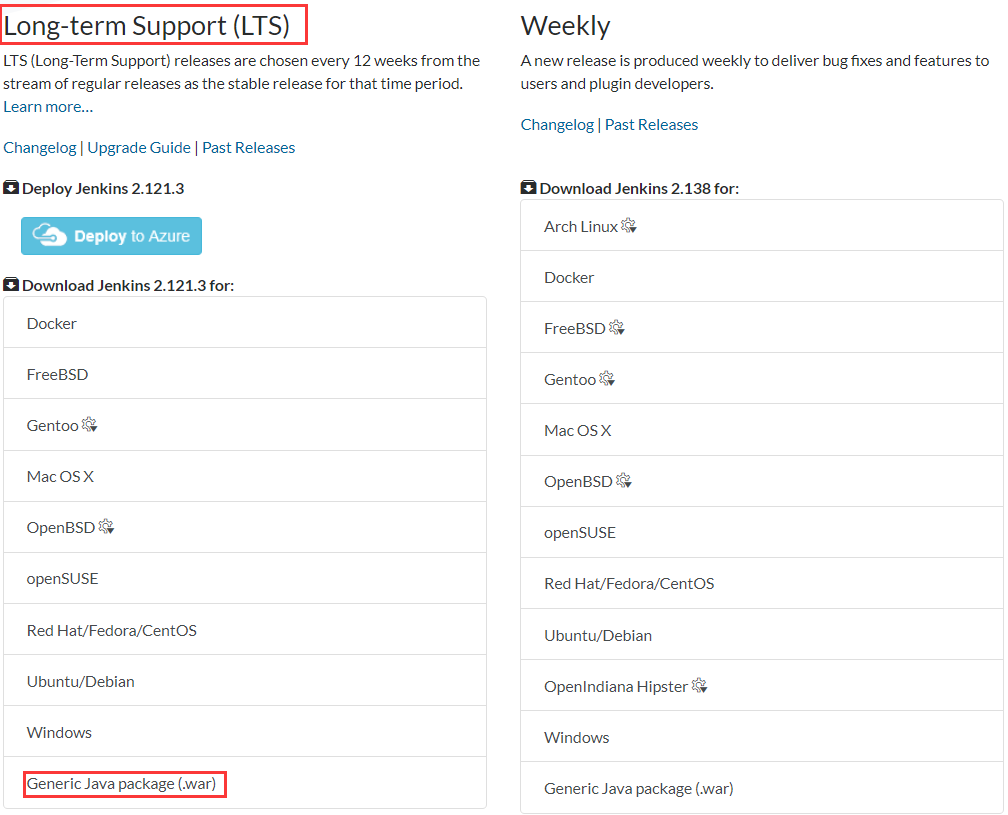Select Ubuntu/Debian in the LTS list
Viewport: 1008px width, 815px height.
(244, 681)
